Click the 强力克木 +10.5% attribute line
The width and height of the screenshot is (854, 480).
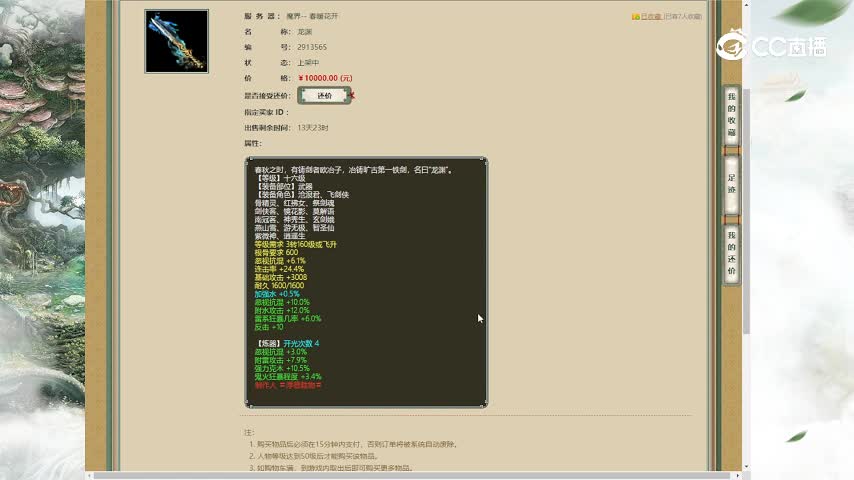point(282,368)
